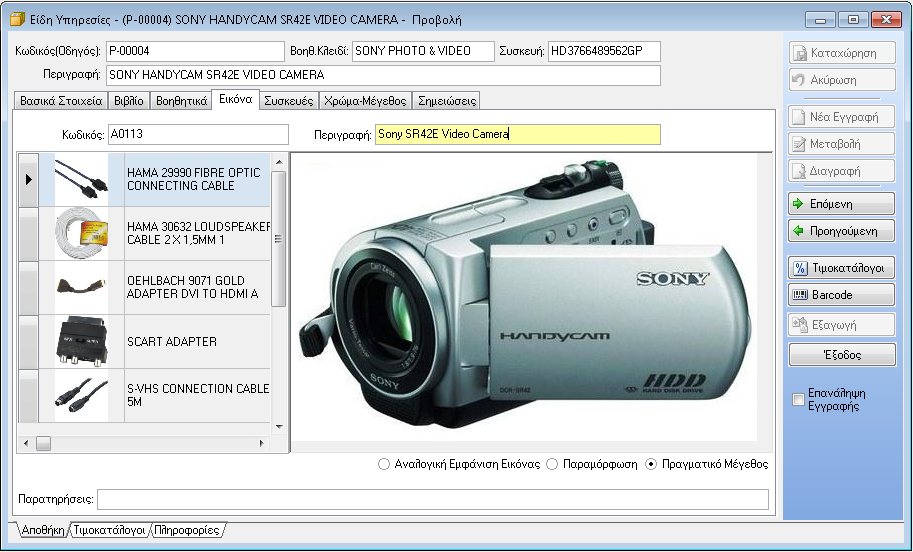Create a new record with Νέα Εγγραφή

842,116
